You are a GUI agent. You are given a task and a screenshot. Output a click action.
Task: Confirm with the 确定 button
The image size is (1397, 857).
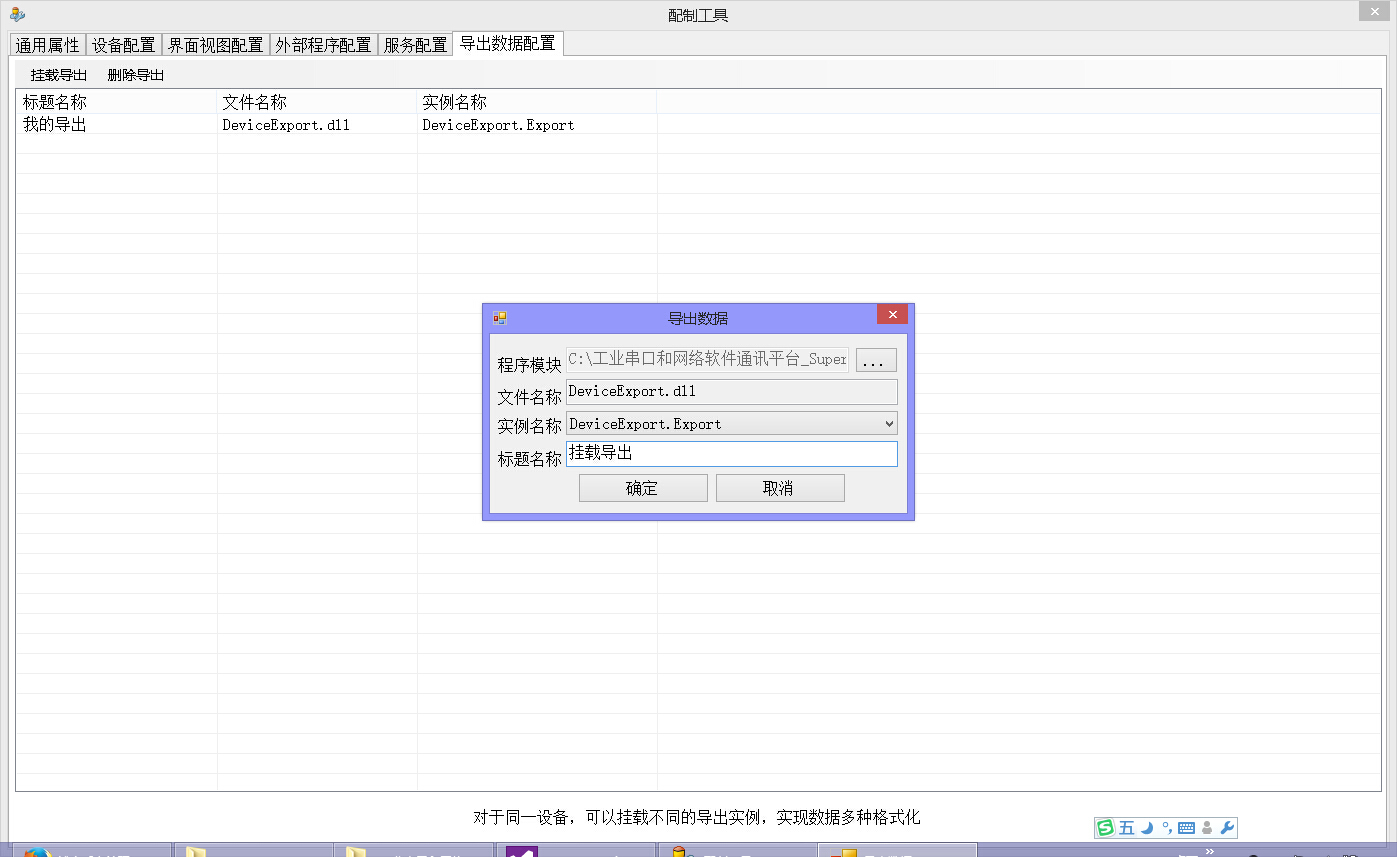pyautogui.click(x=643, y=488)
